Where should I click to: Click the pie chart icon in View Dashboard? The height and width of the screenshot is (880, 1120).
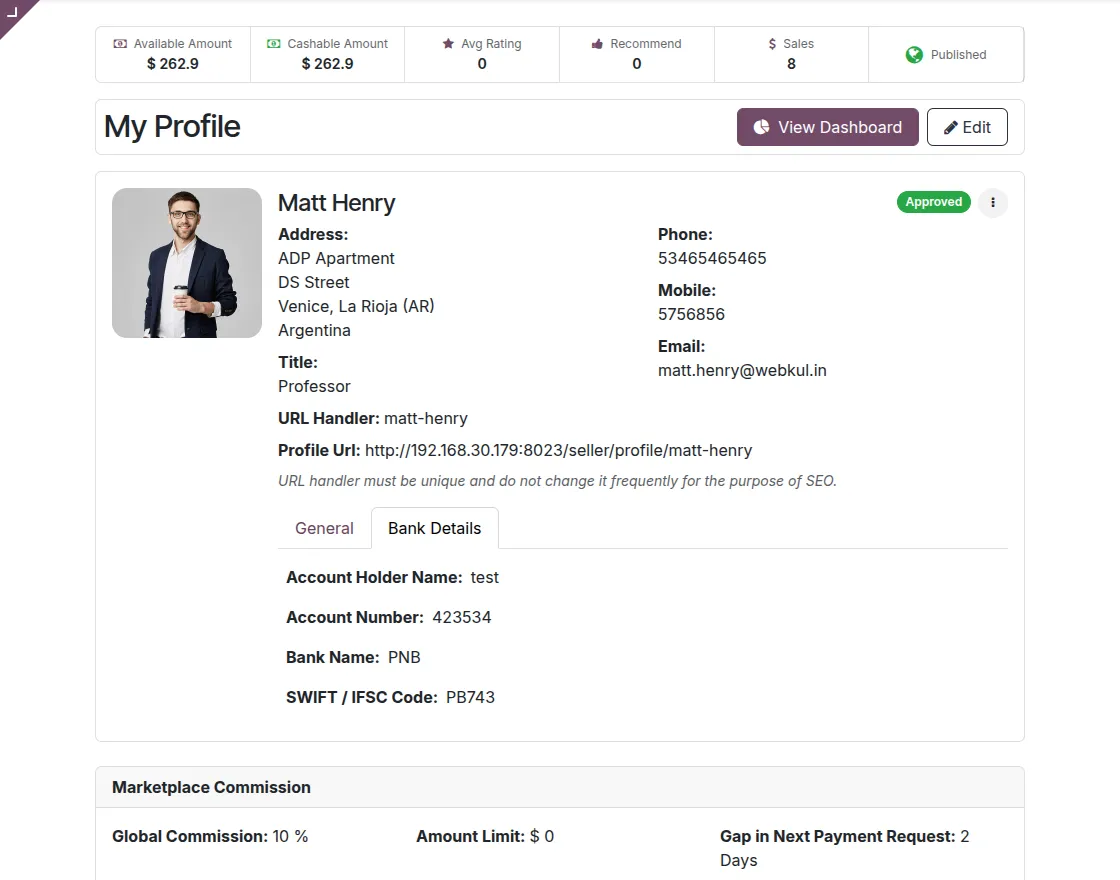coord(762,127)
